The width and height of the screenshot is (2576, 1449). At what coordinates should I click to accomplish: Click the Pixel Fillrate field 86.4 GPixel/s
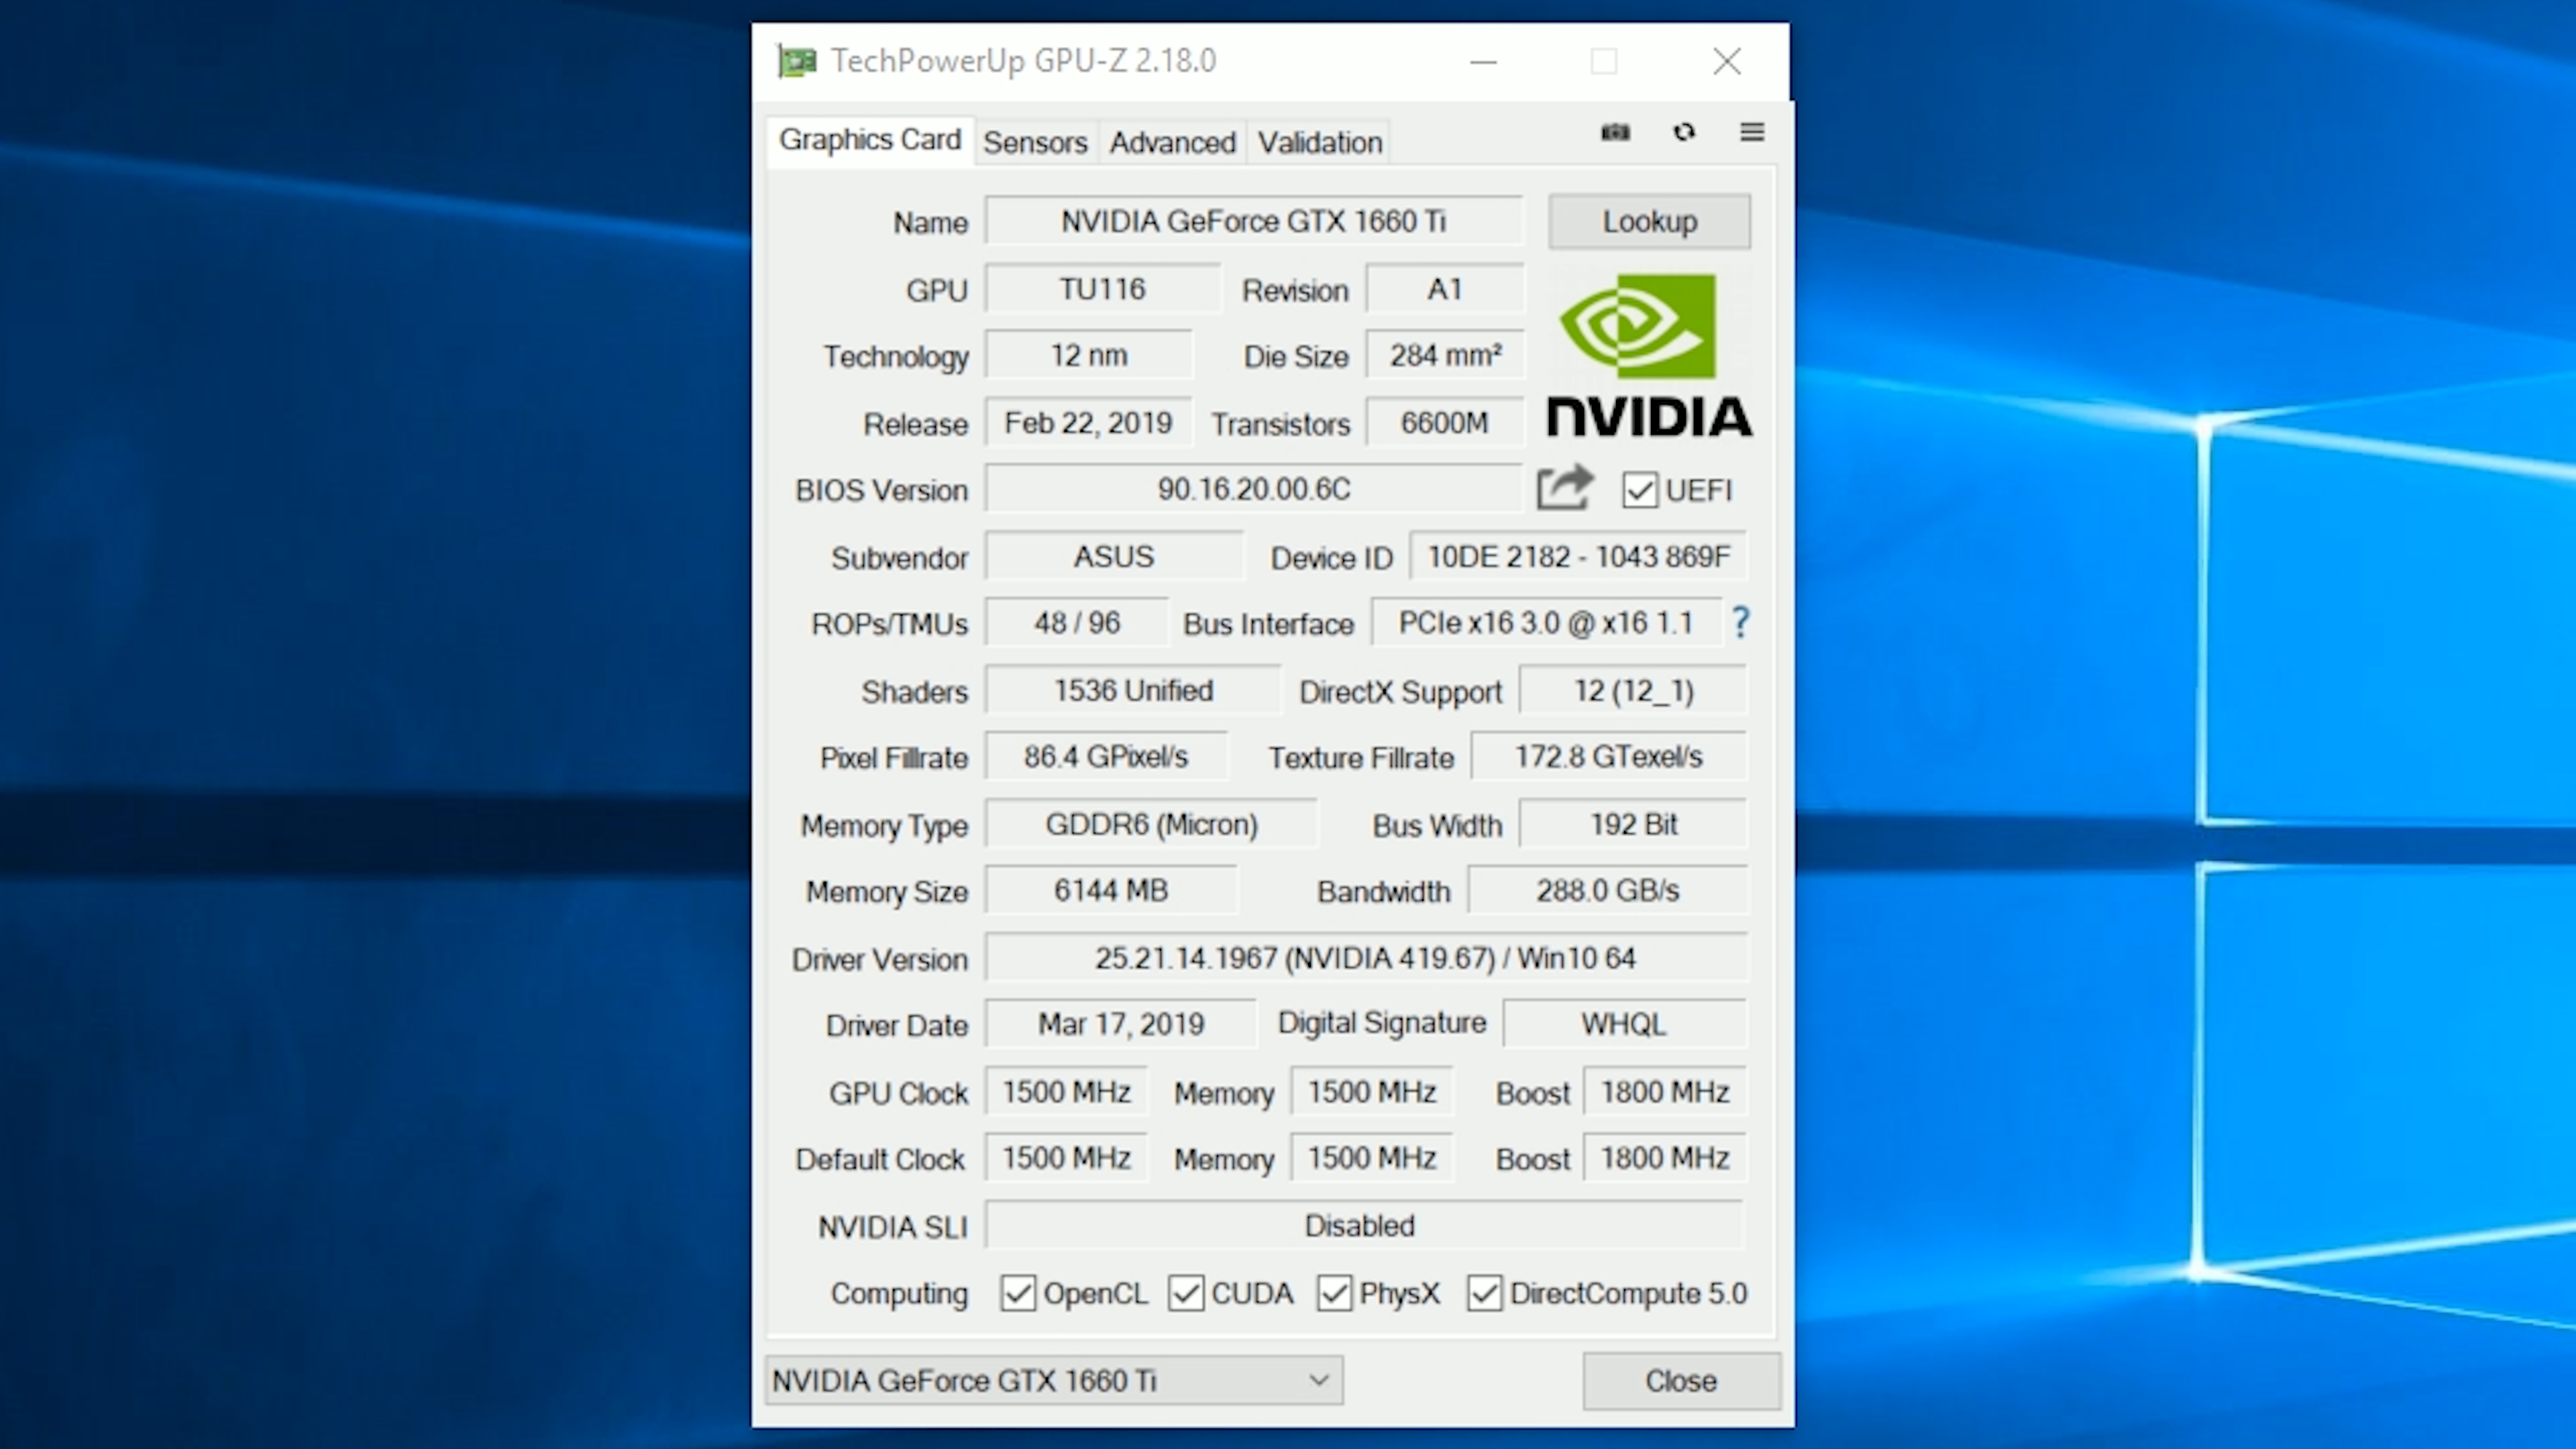click(1106, 757)
